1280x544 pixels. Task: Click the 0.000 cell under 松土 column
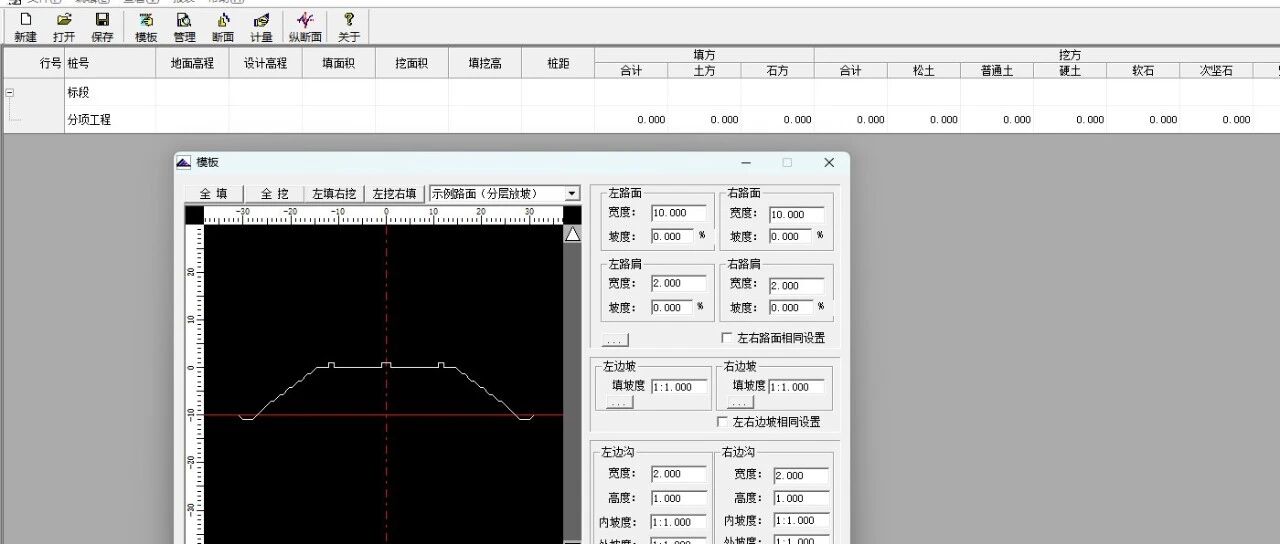(x=924, y=119)
